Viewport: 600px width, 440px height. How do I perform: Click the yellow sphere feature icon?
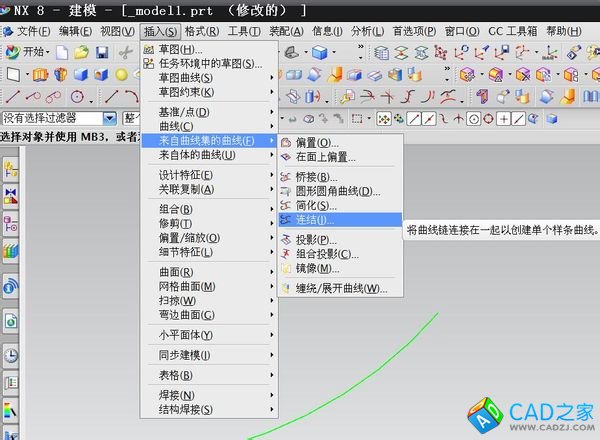click(120, 74)
